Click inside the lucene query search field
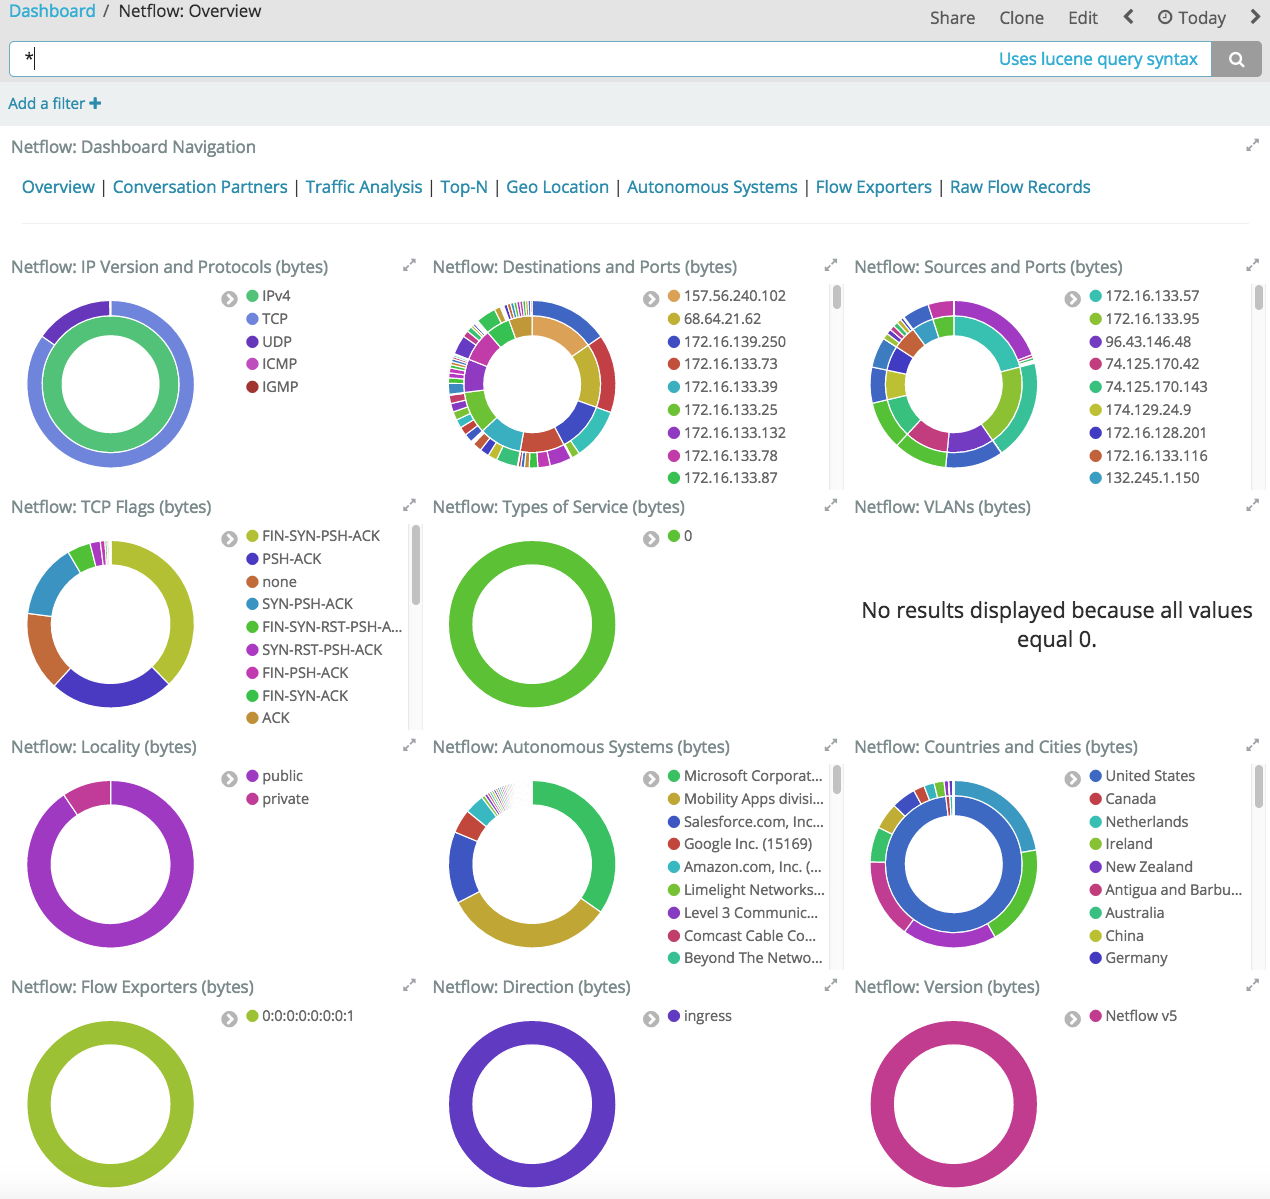This screenshot has height=1199, width=1270. click(x=400, y=59)
